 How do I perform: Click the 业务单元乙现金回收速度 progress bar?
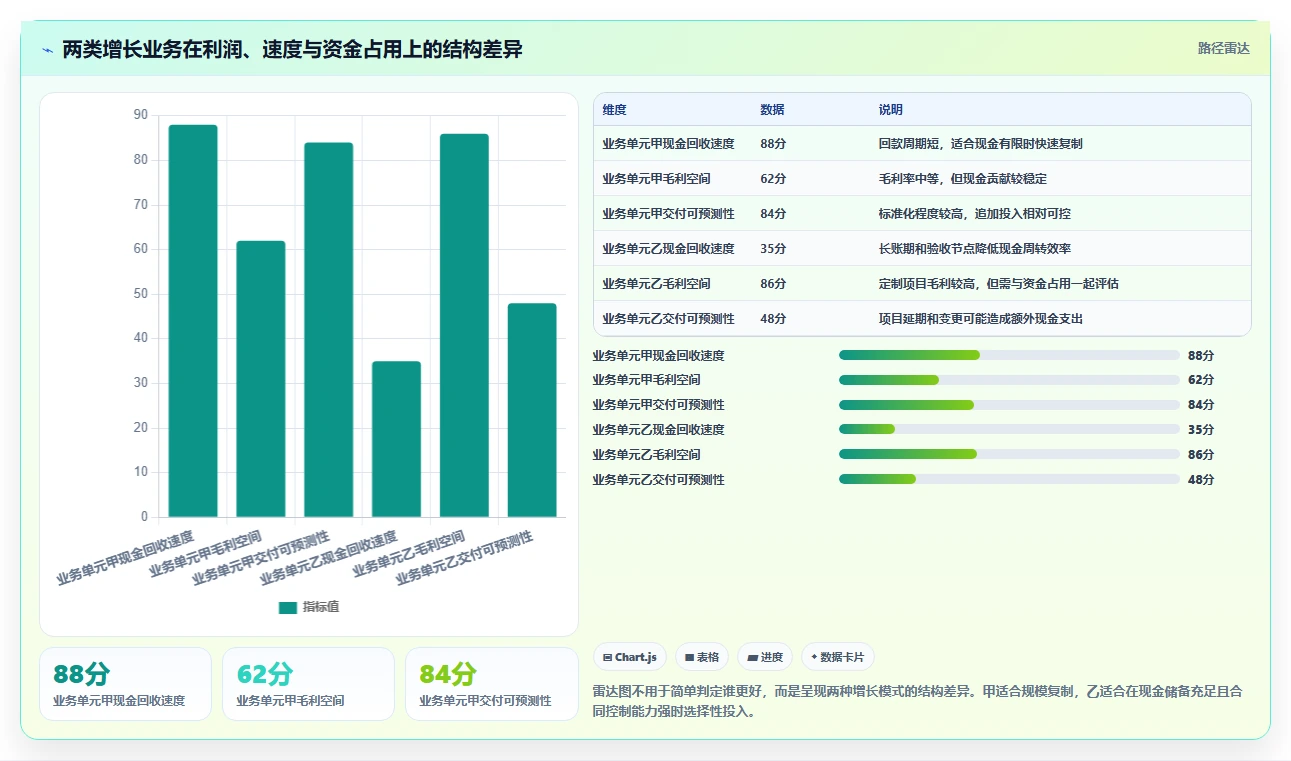pos(1009,430)
